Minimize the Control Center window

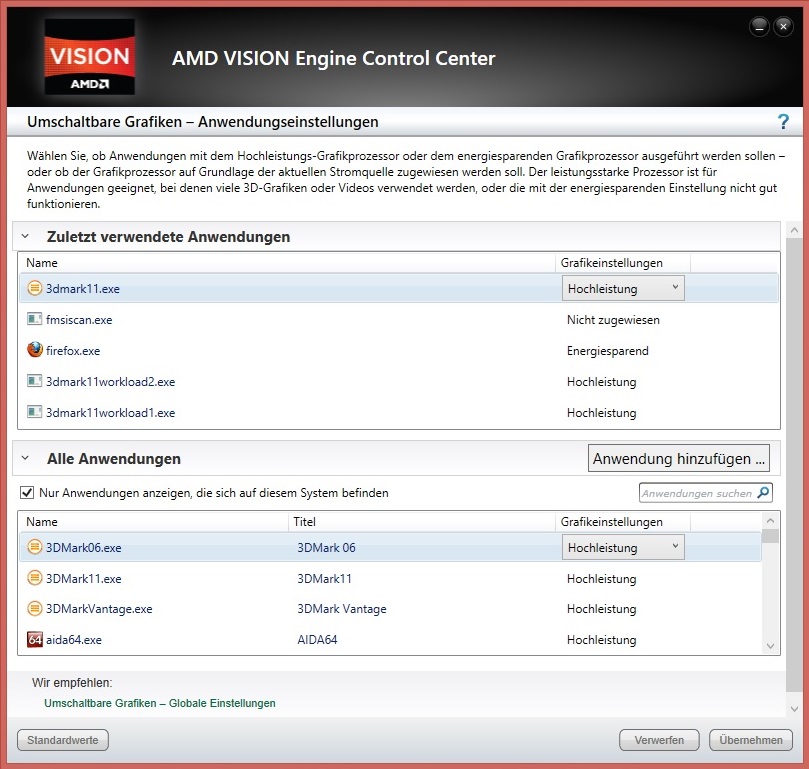click(x=759, y=26)
